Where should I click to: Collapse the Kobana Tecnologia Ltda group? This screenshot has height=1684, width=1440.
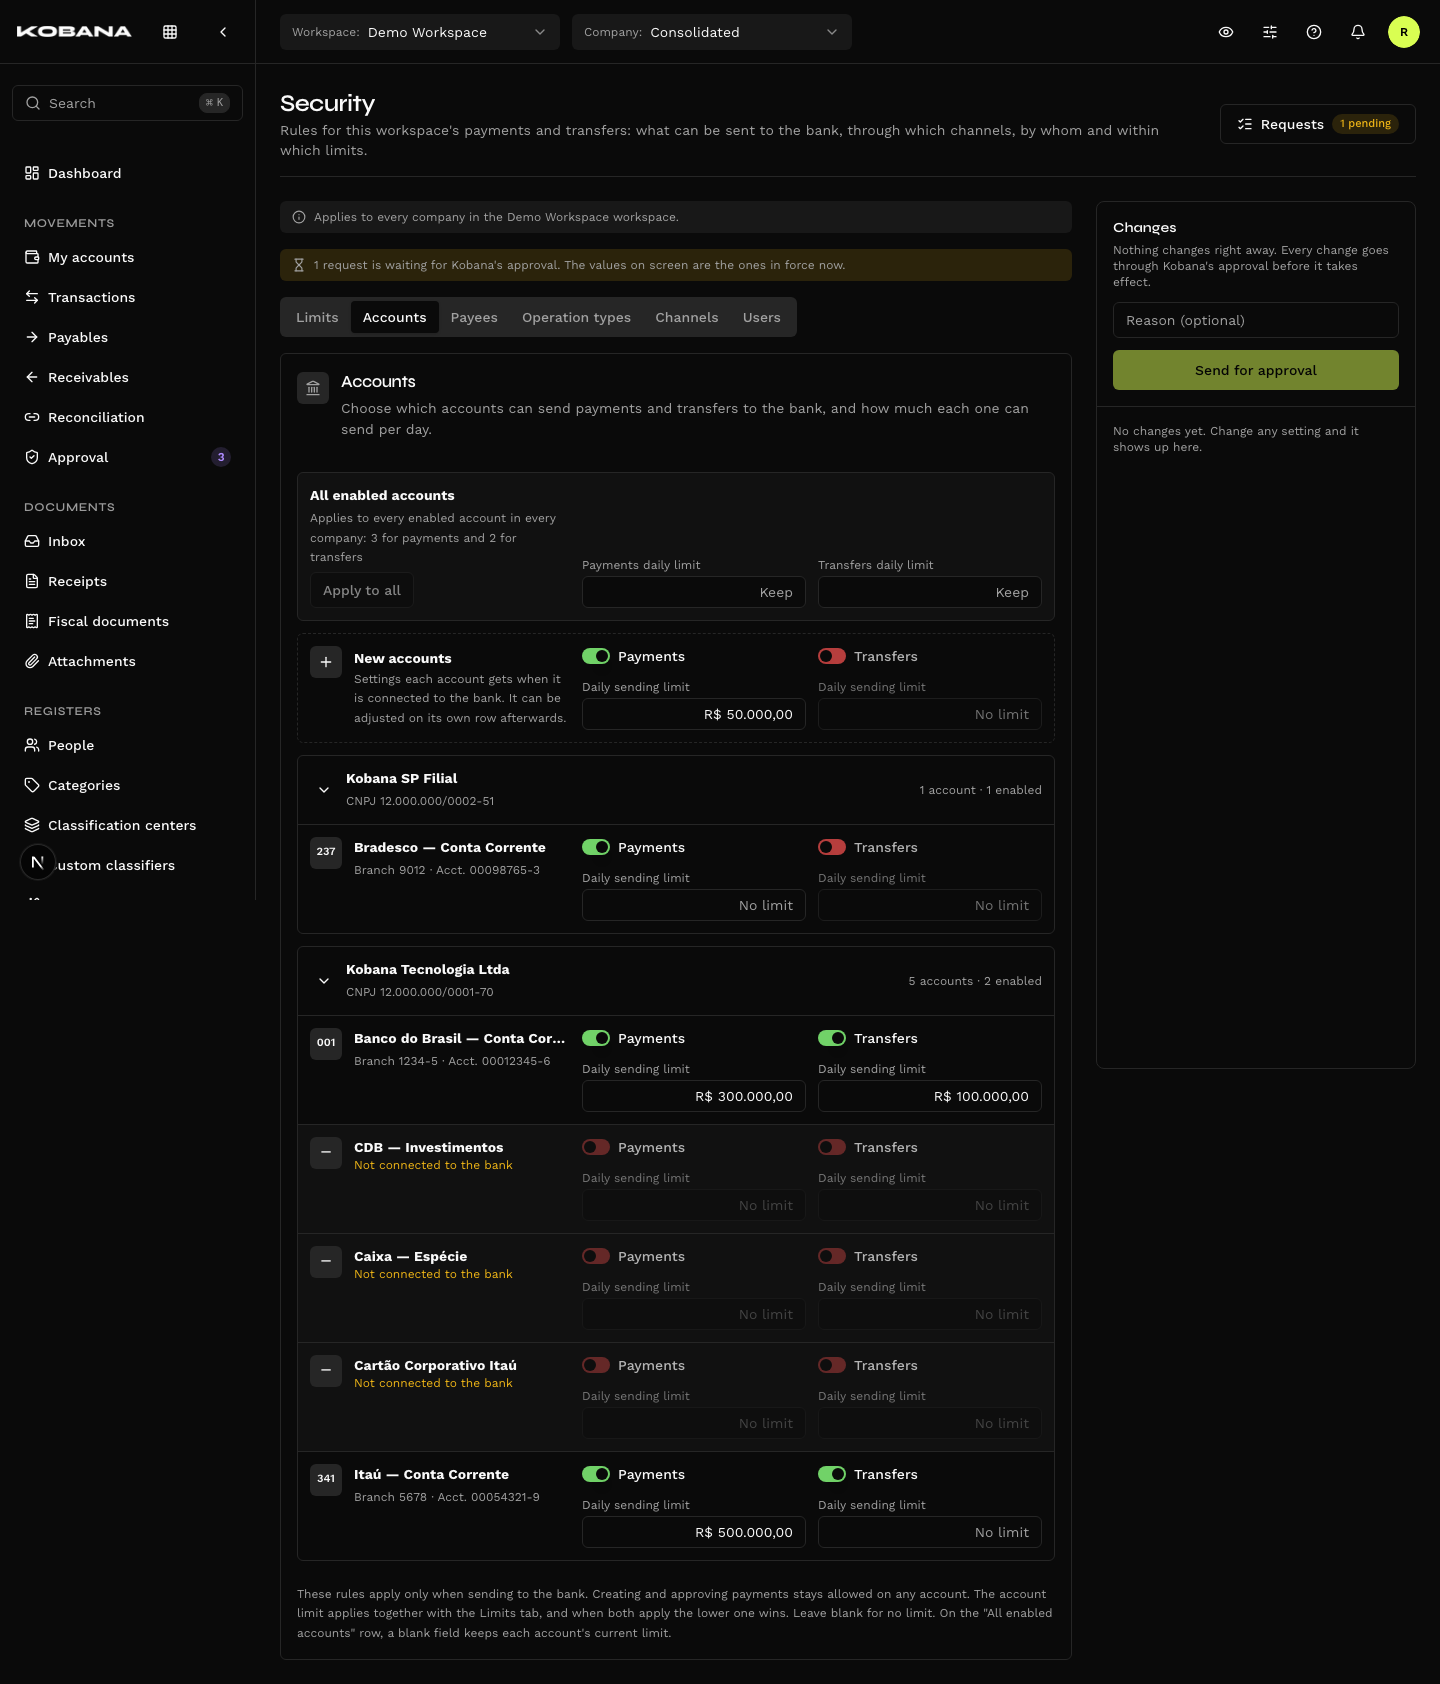[x=324, y=981]
